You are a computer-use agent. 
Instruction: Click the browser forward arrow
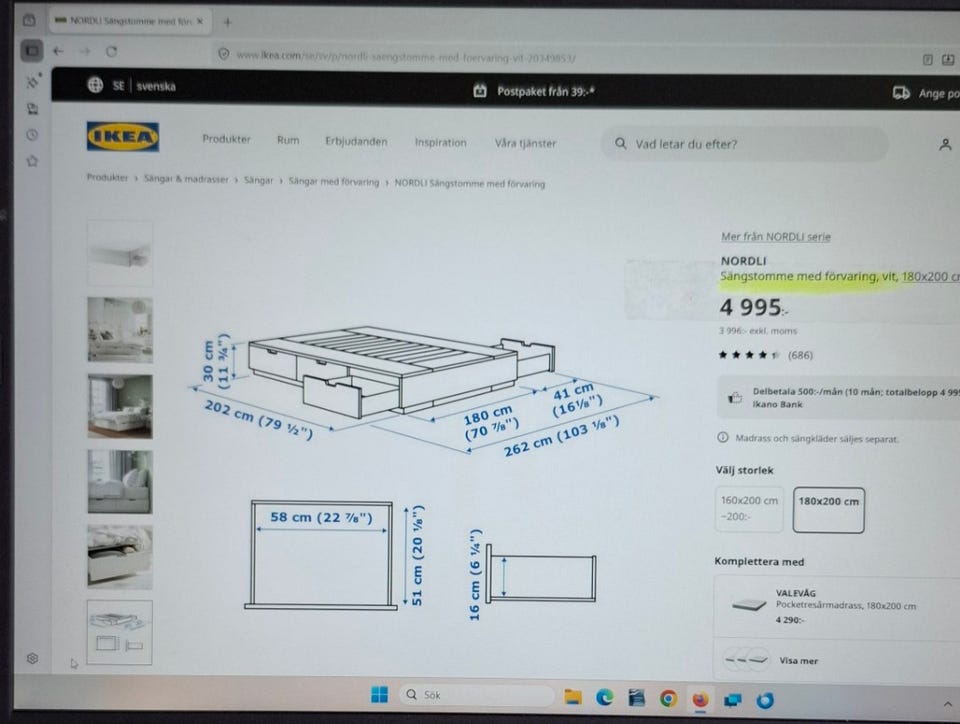coord(84,51)
